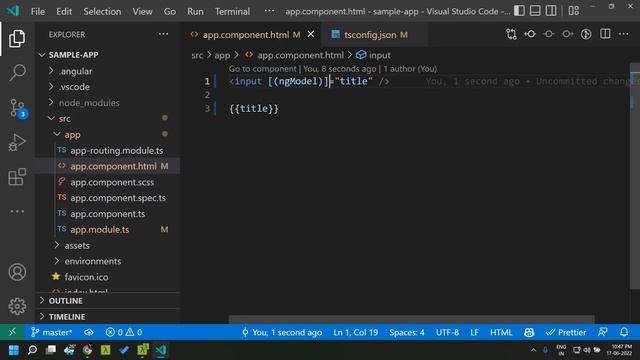
Task: Change the language mode HTML
Action: click(501, 332)
